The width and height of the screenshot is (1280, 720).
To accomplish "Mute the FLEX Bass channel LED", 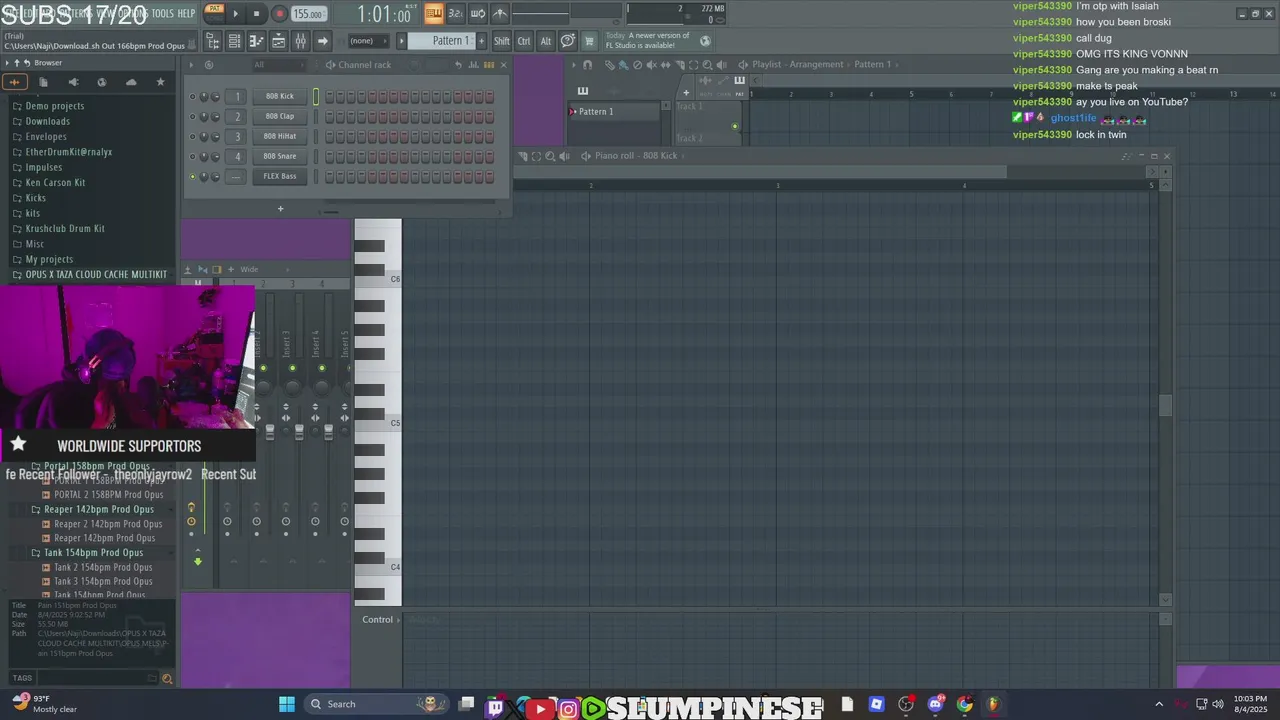I will coord(192,177).
